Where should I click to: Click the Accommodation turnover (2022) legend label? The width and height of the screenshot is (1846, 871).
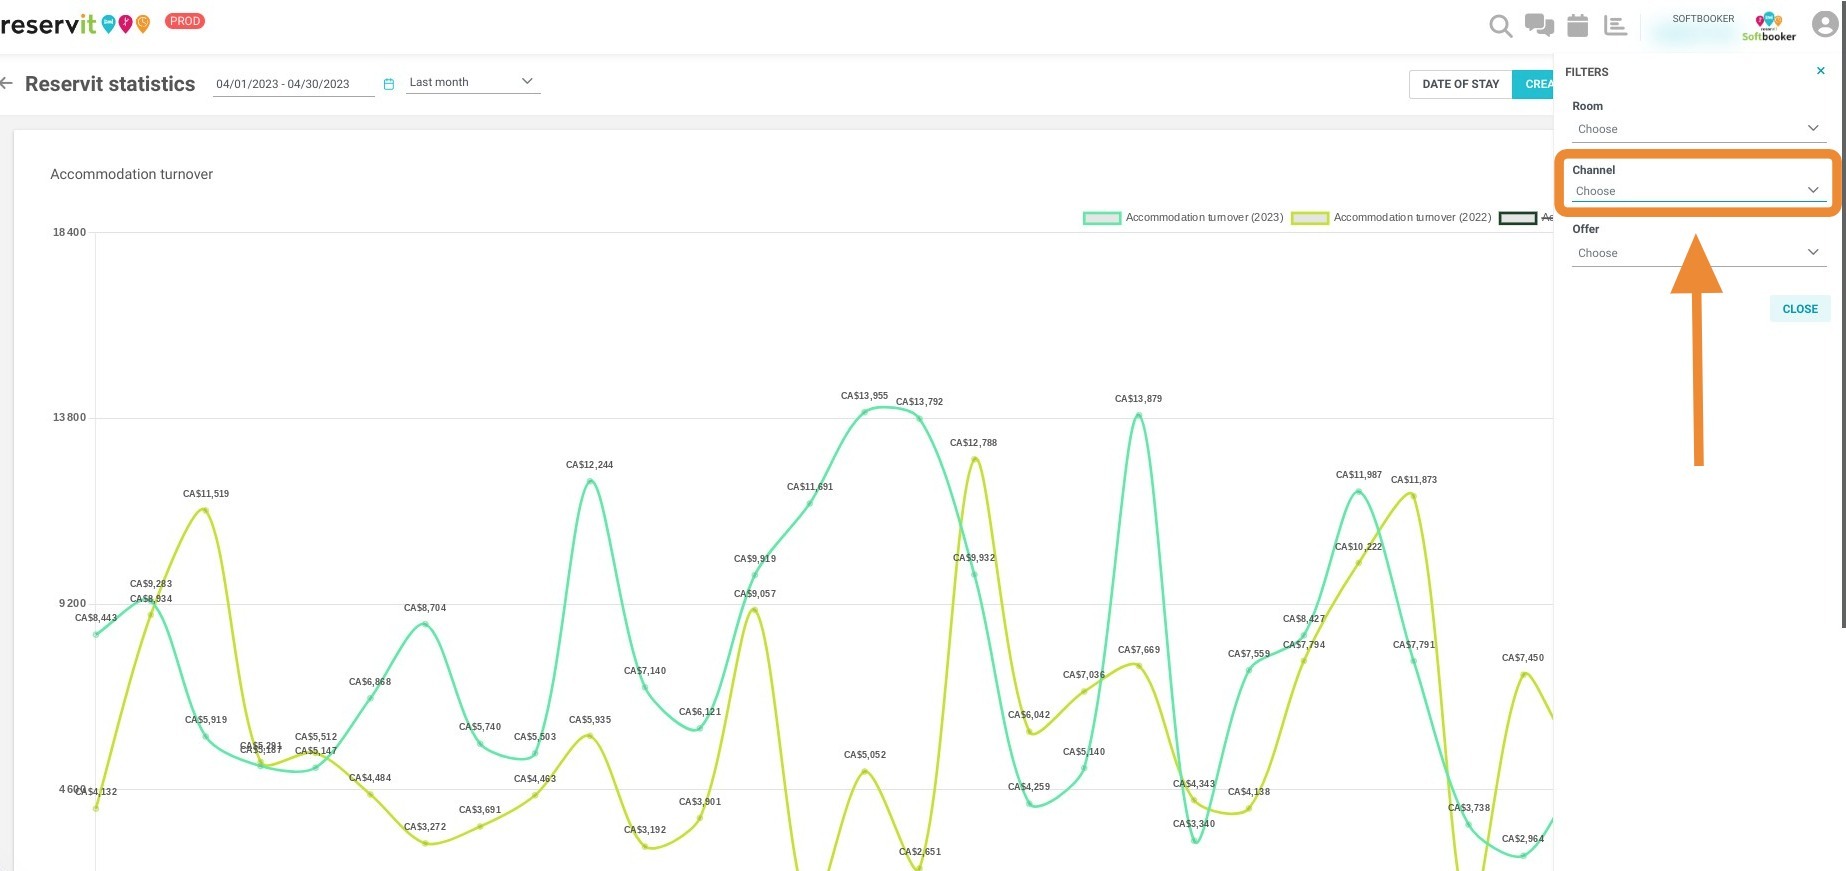point(1413,217)
